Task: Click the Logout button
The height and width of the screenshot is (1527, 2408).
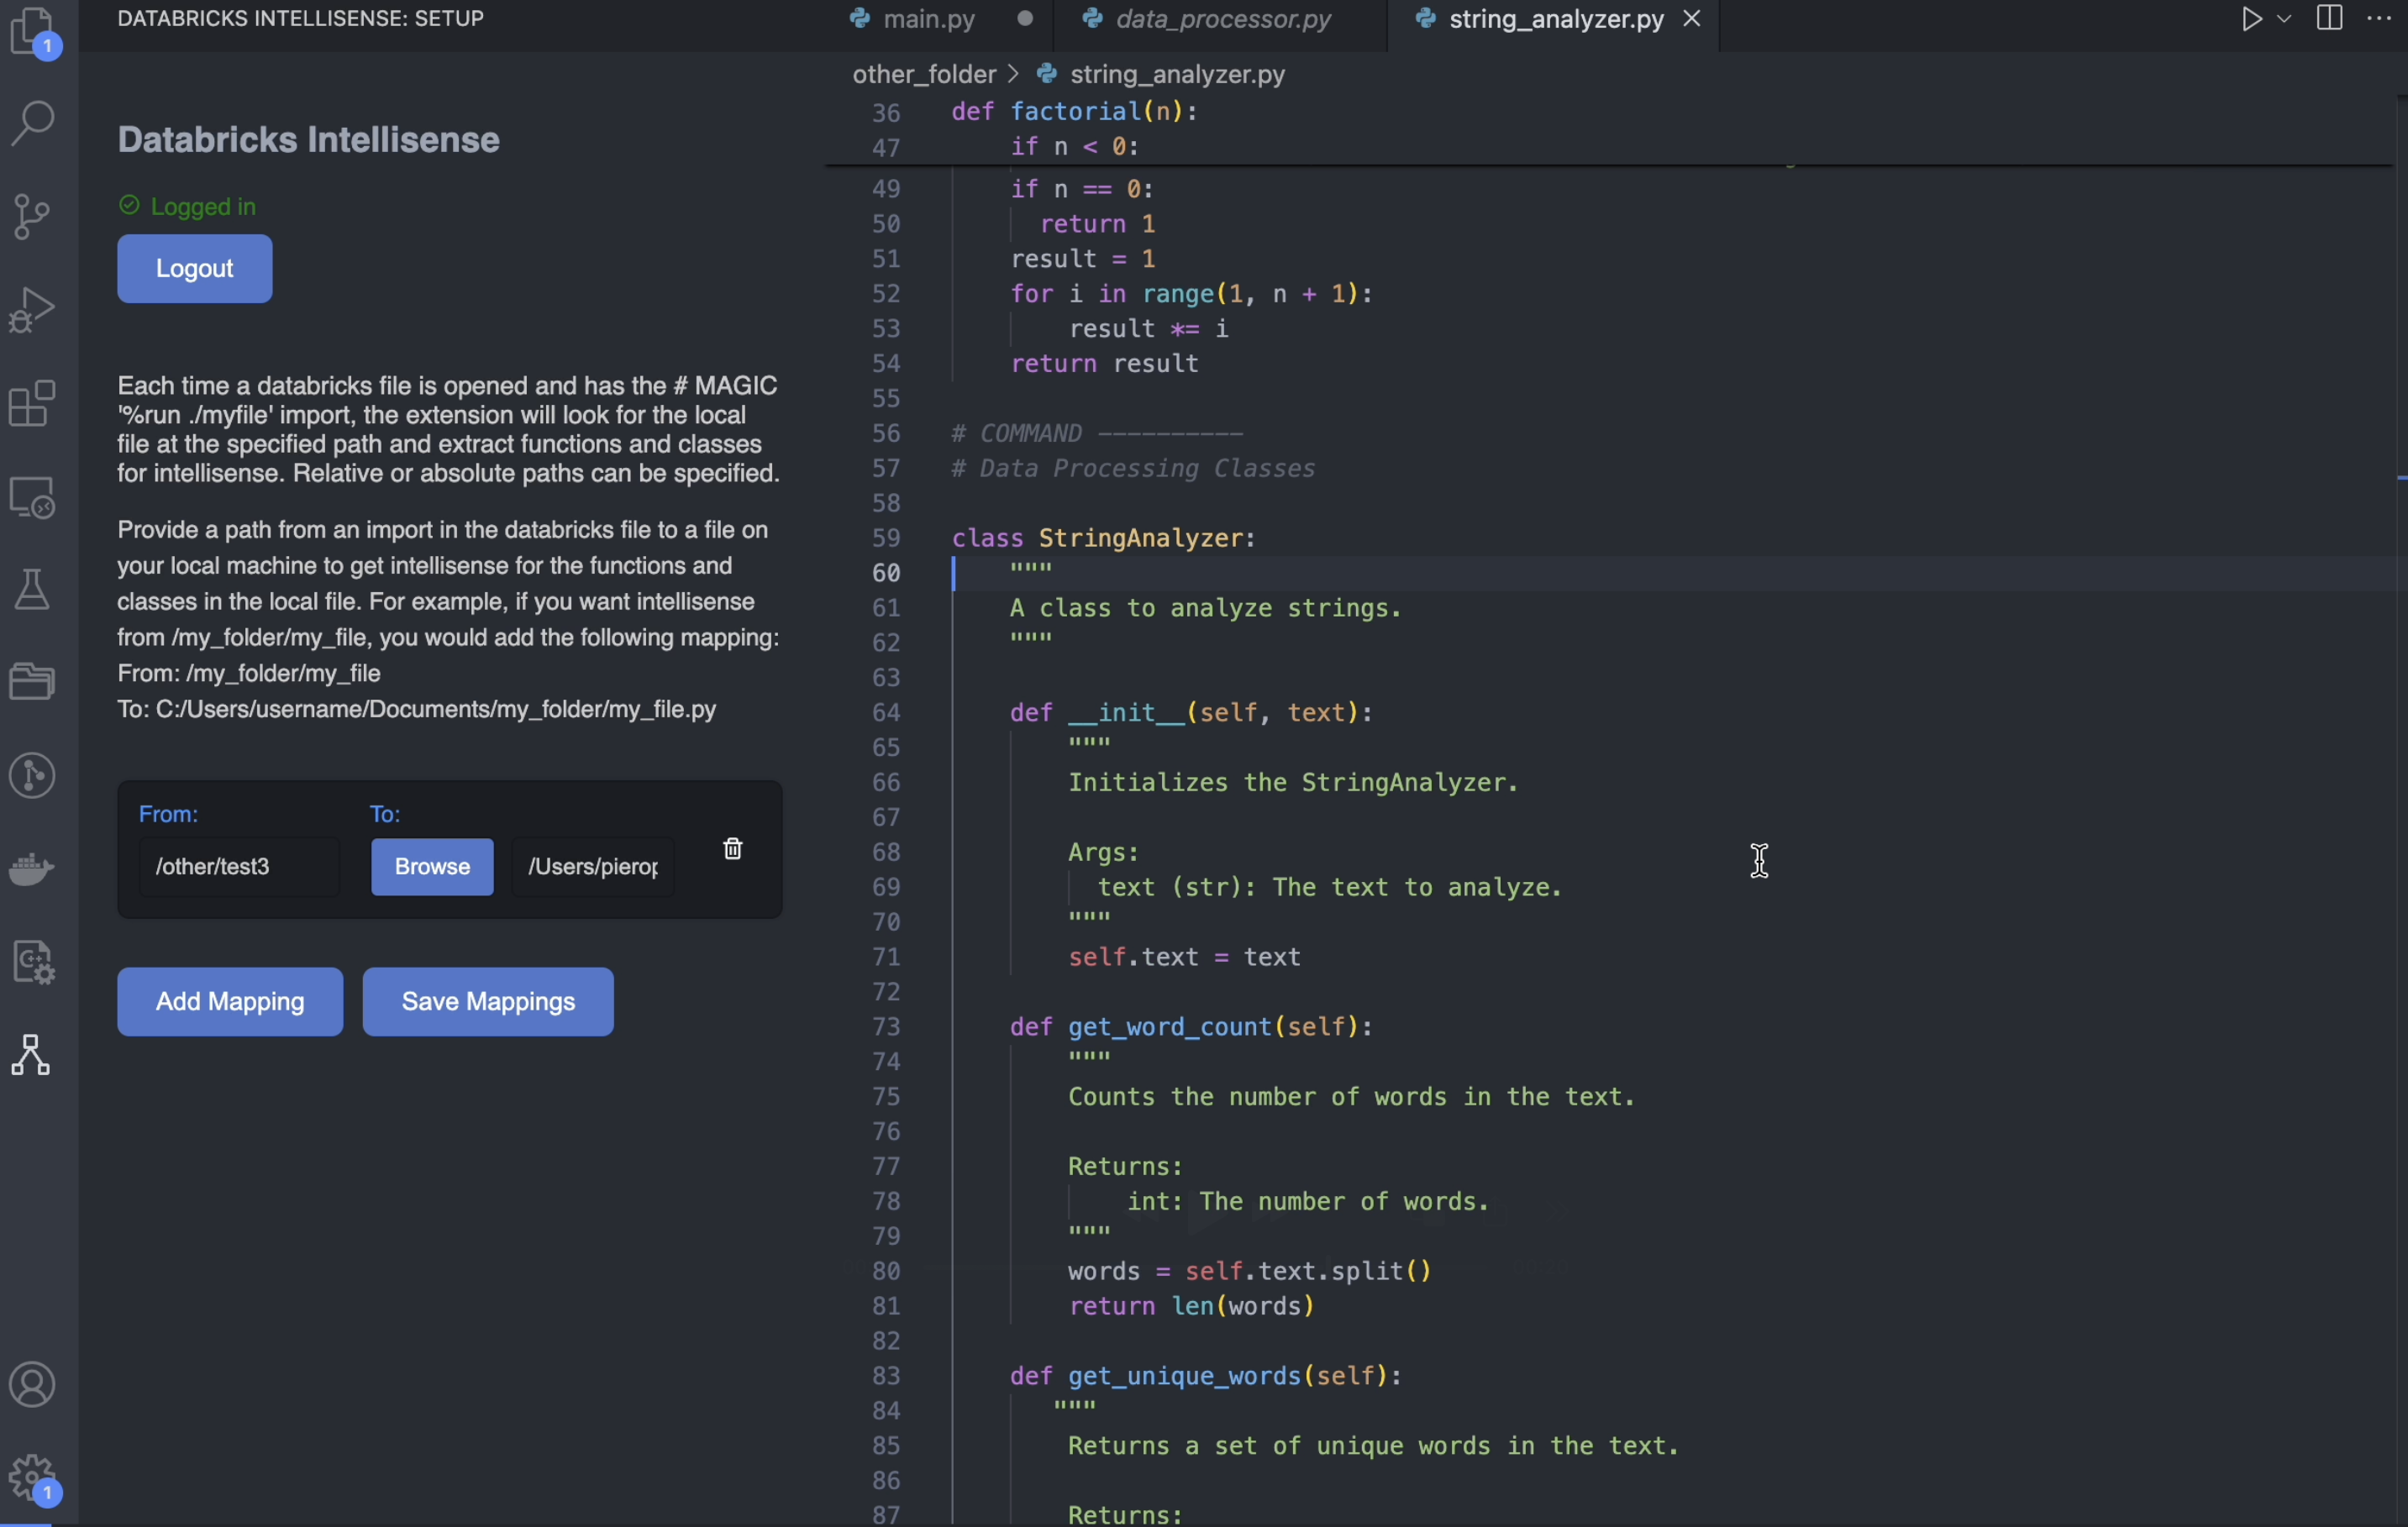Action: coord(195,269)
